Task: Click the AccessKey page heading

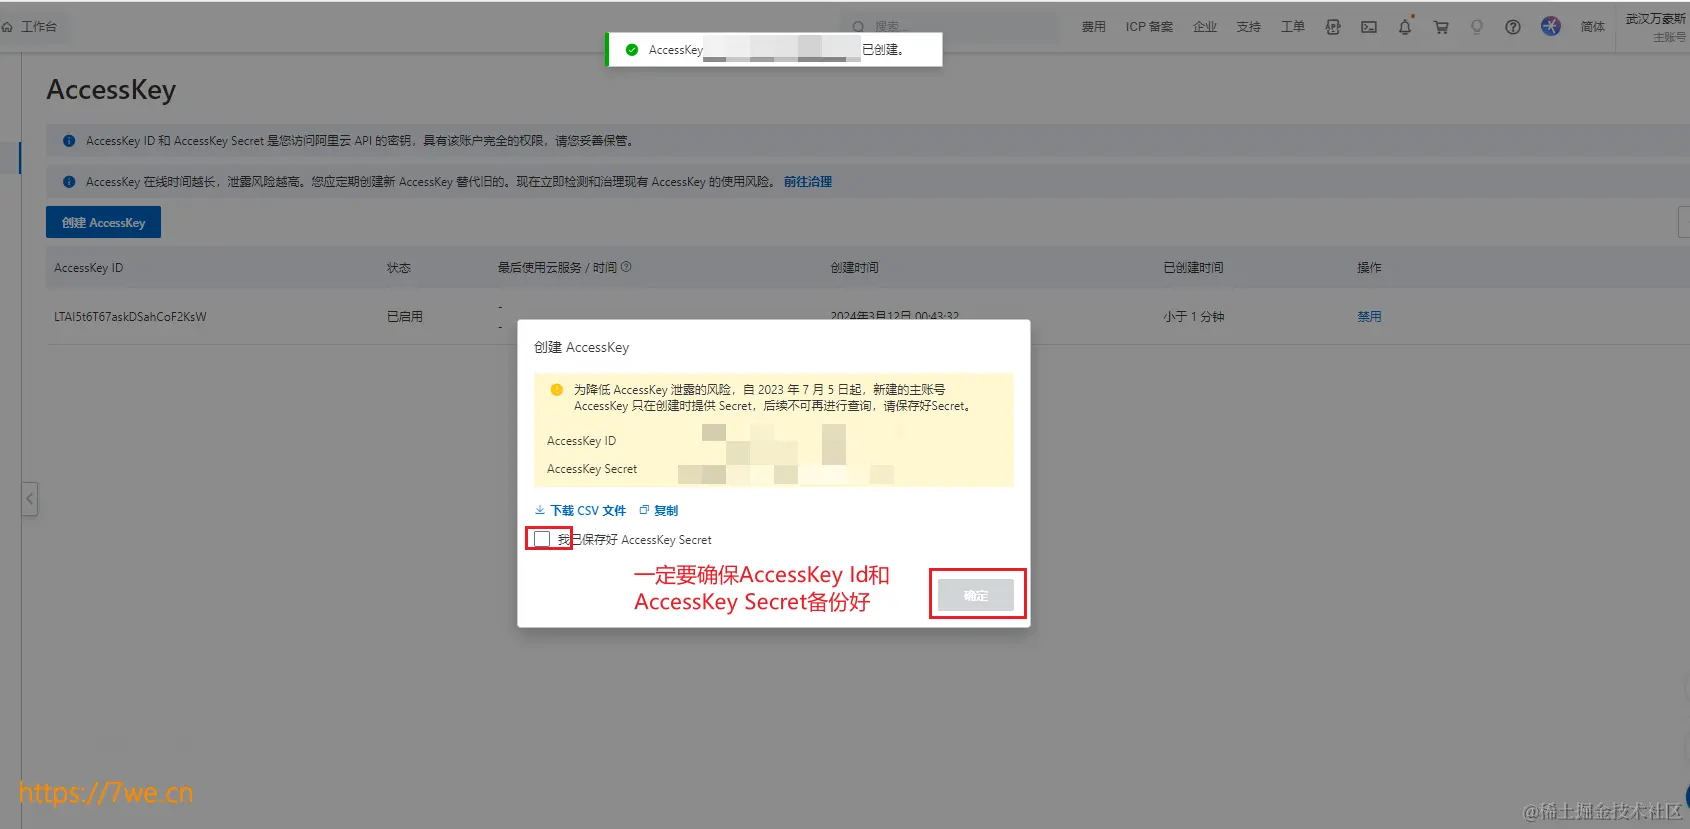Action: point(111,90)
